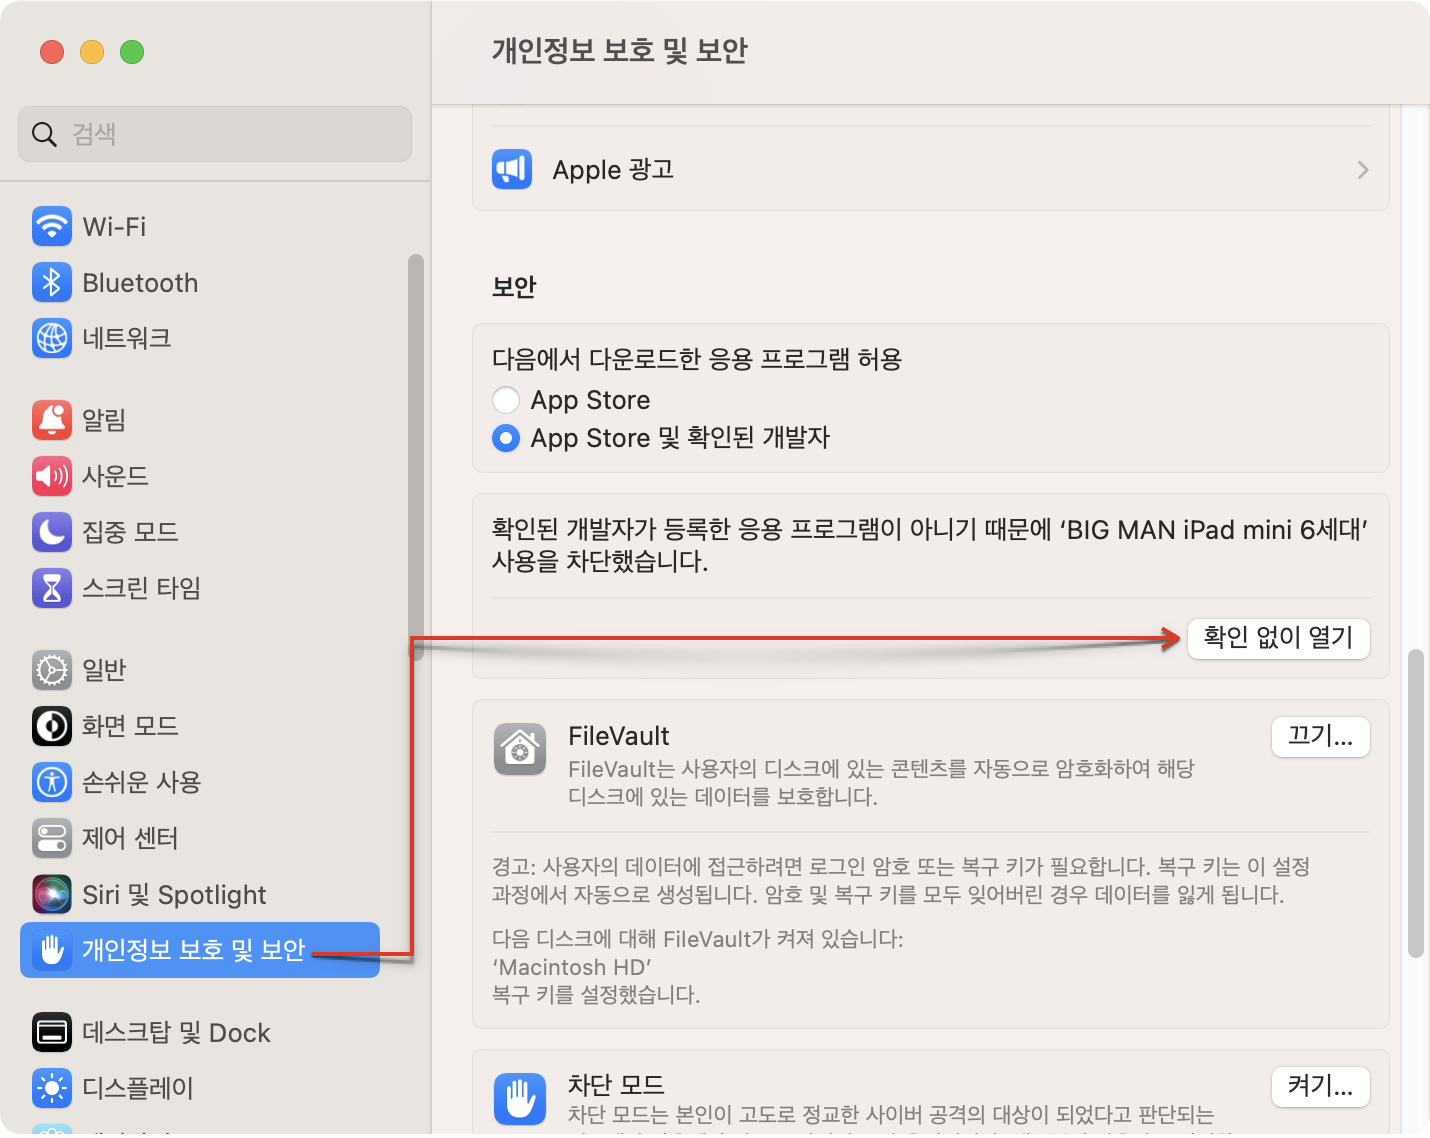Screen dimensions: 1430x1138
Task: Click the 확인 없이 열기 button
Action: [x=1278, y=638]
